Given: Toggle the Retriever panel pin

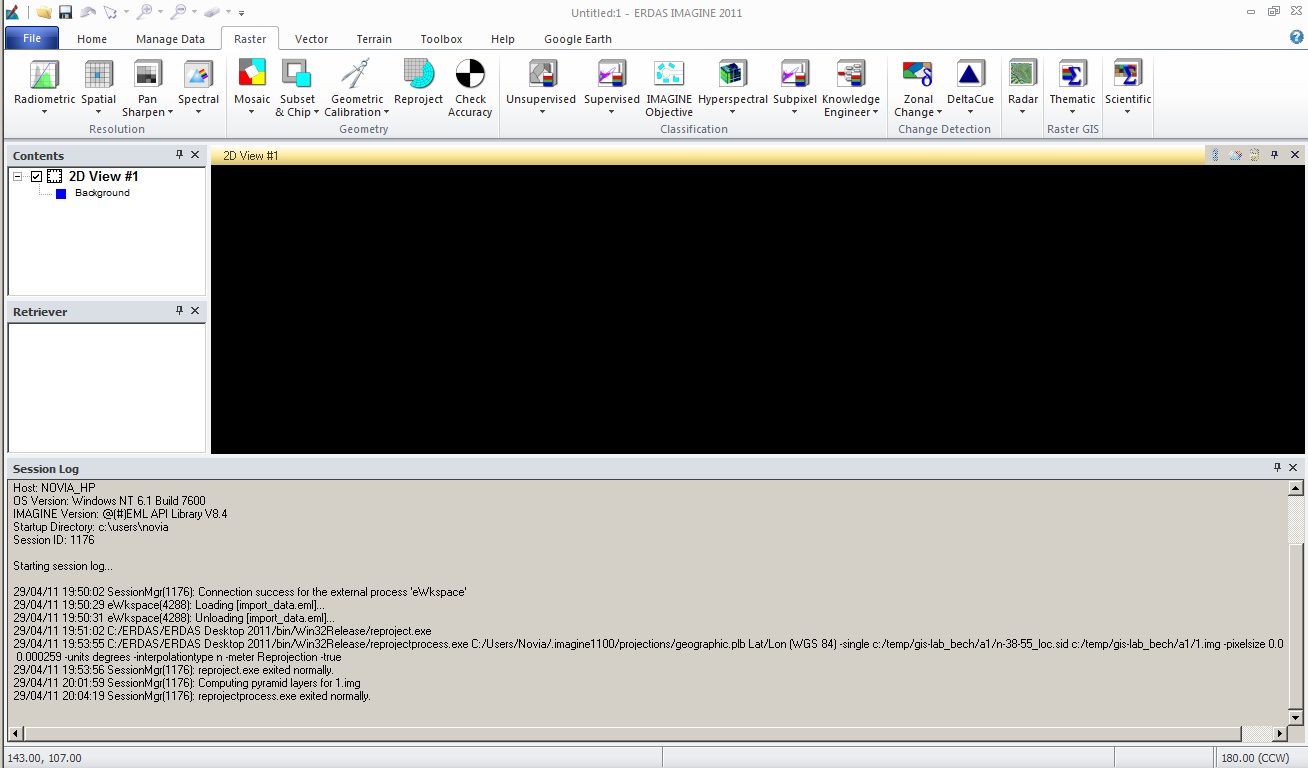Looking at the screenshot, I should pyautogui.click(x=179, y=311).
